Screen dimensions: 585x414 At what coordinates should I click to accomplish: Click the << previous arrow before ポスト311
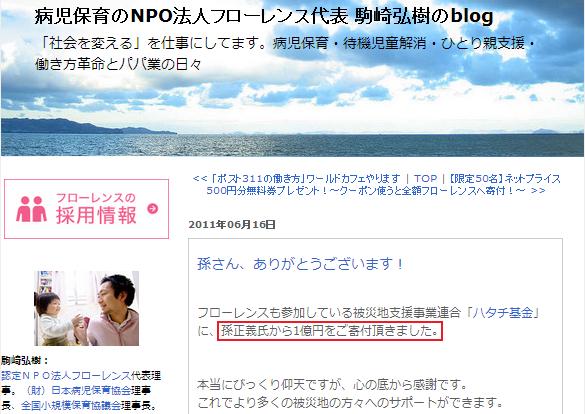[200, 179]
